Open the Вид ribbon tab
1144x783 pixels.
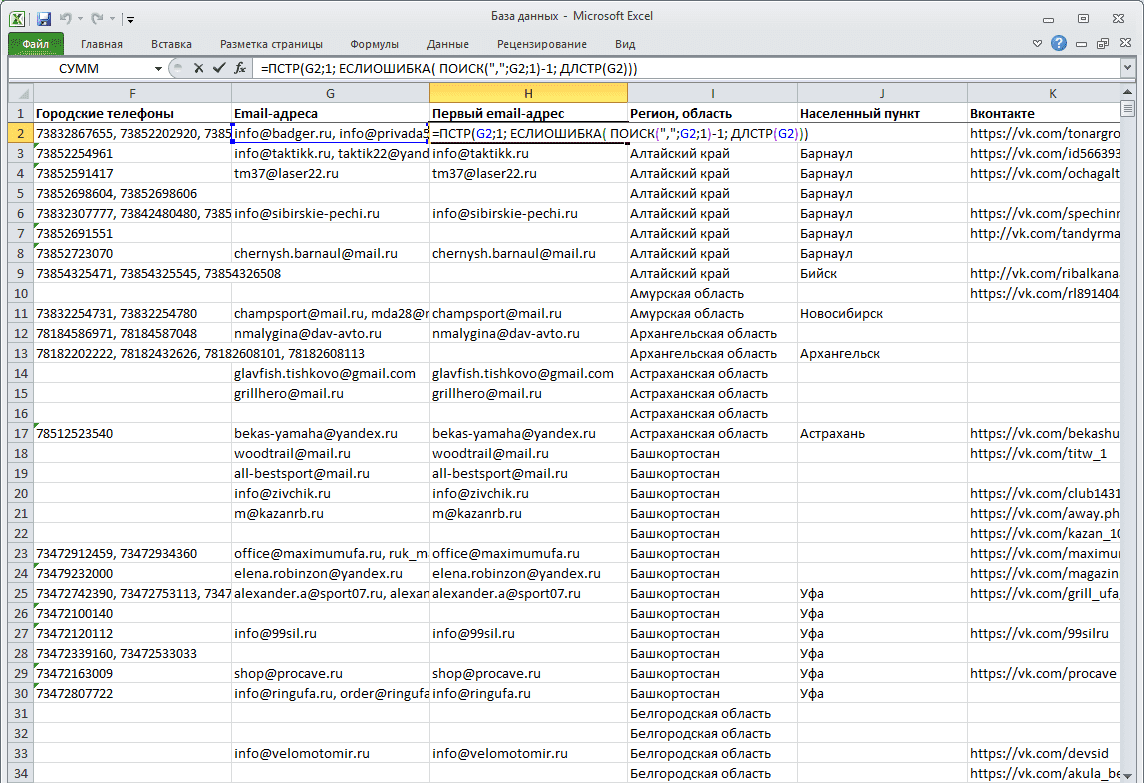click(625, 44)
